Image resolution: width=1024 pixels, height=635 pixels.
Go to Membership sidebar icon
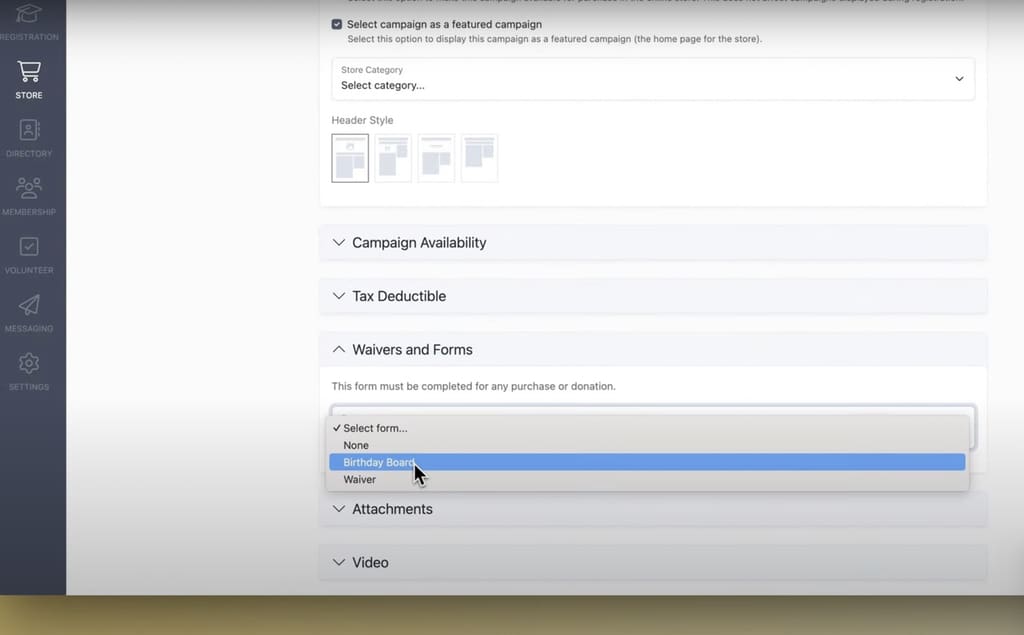[29, 188]
